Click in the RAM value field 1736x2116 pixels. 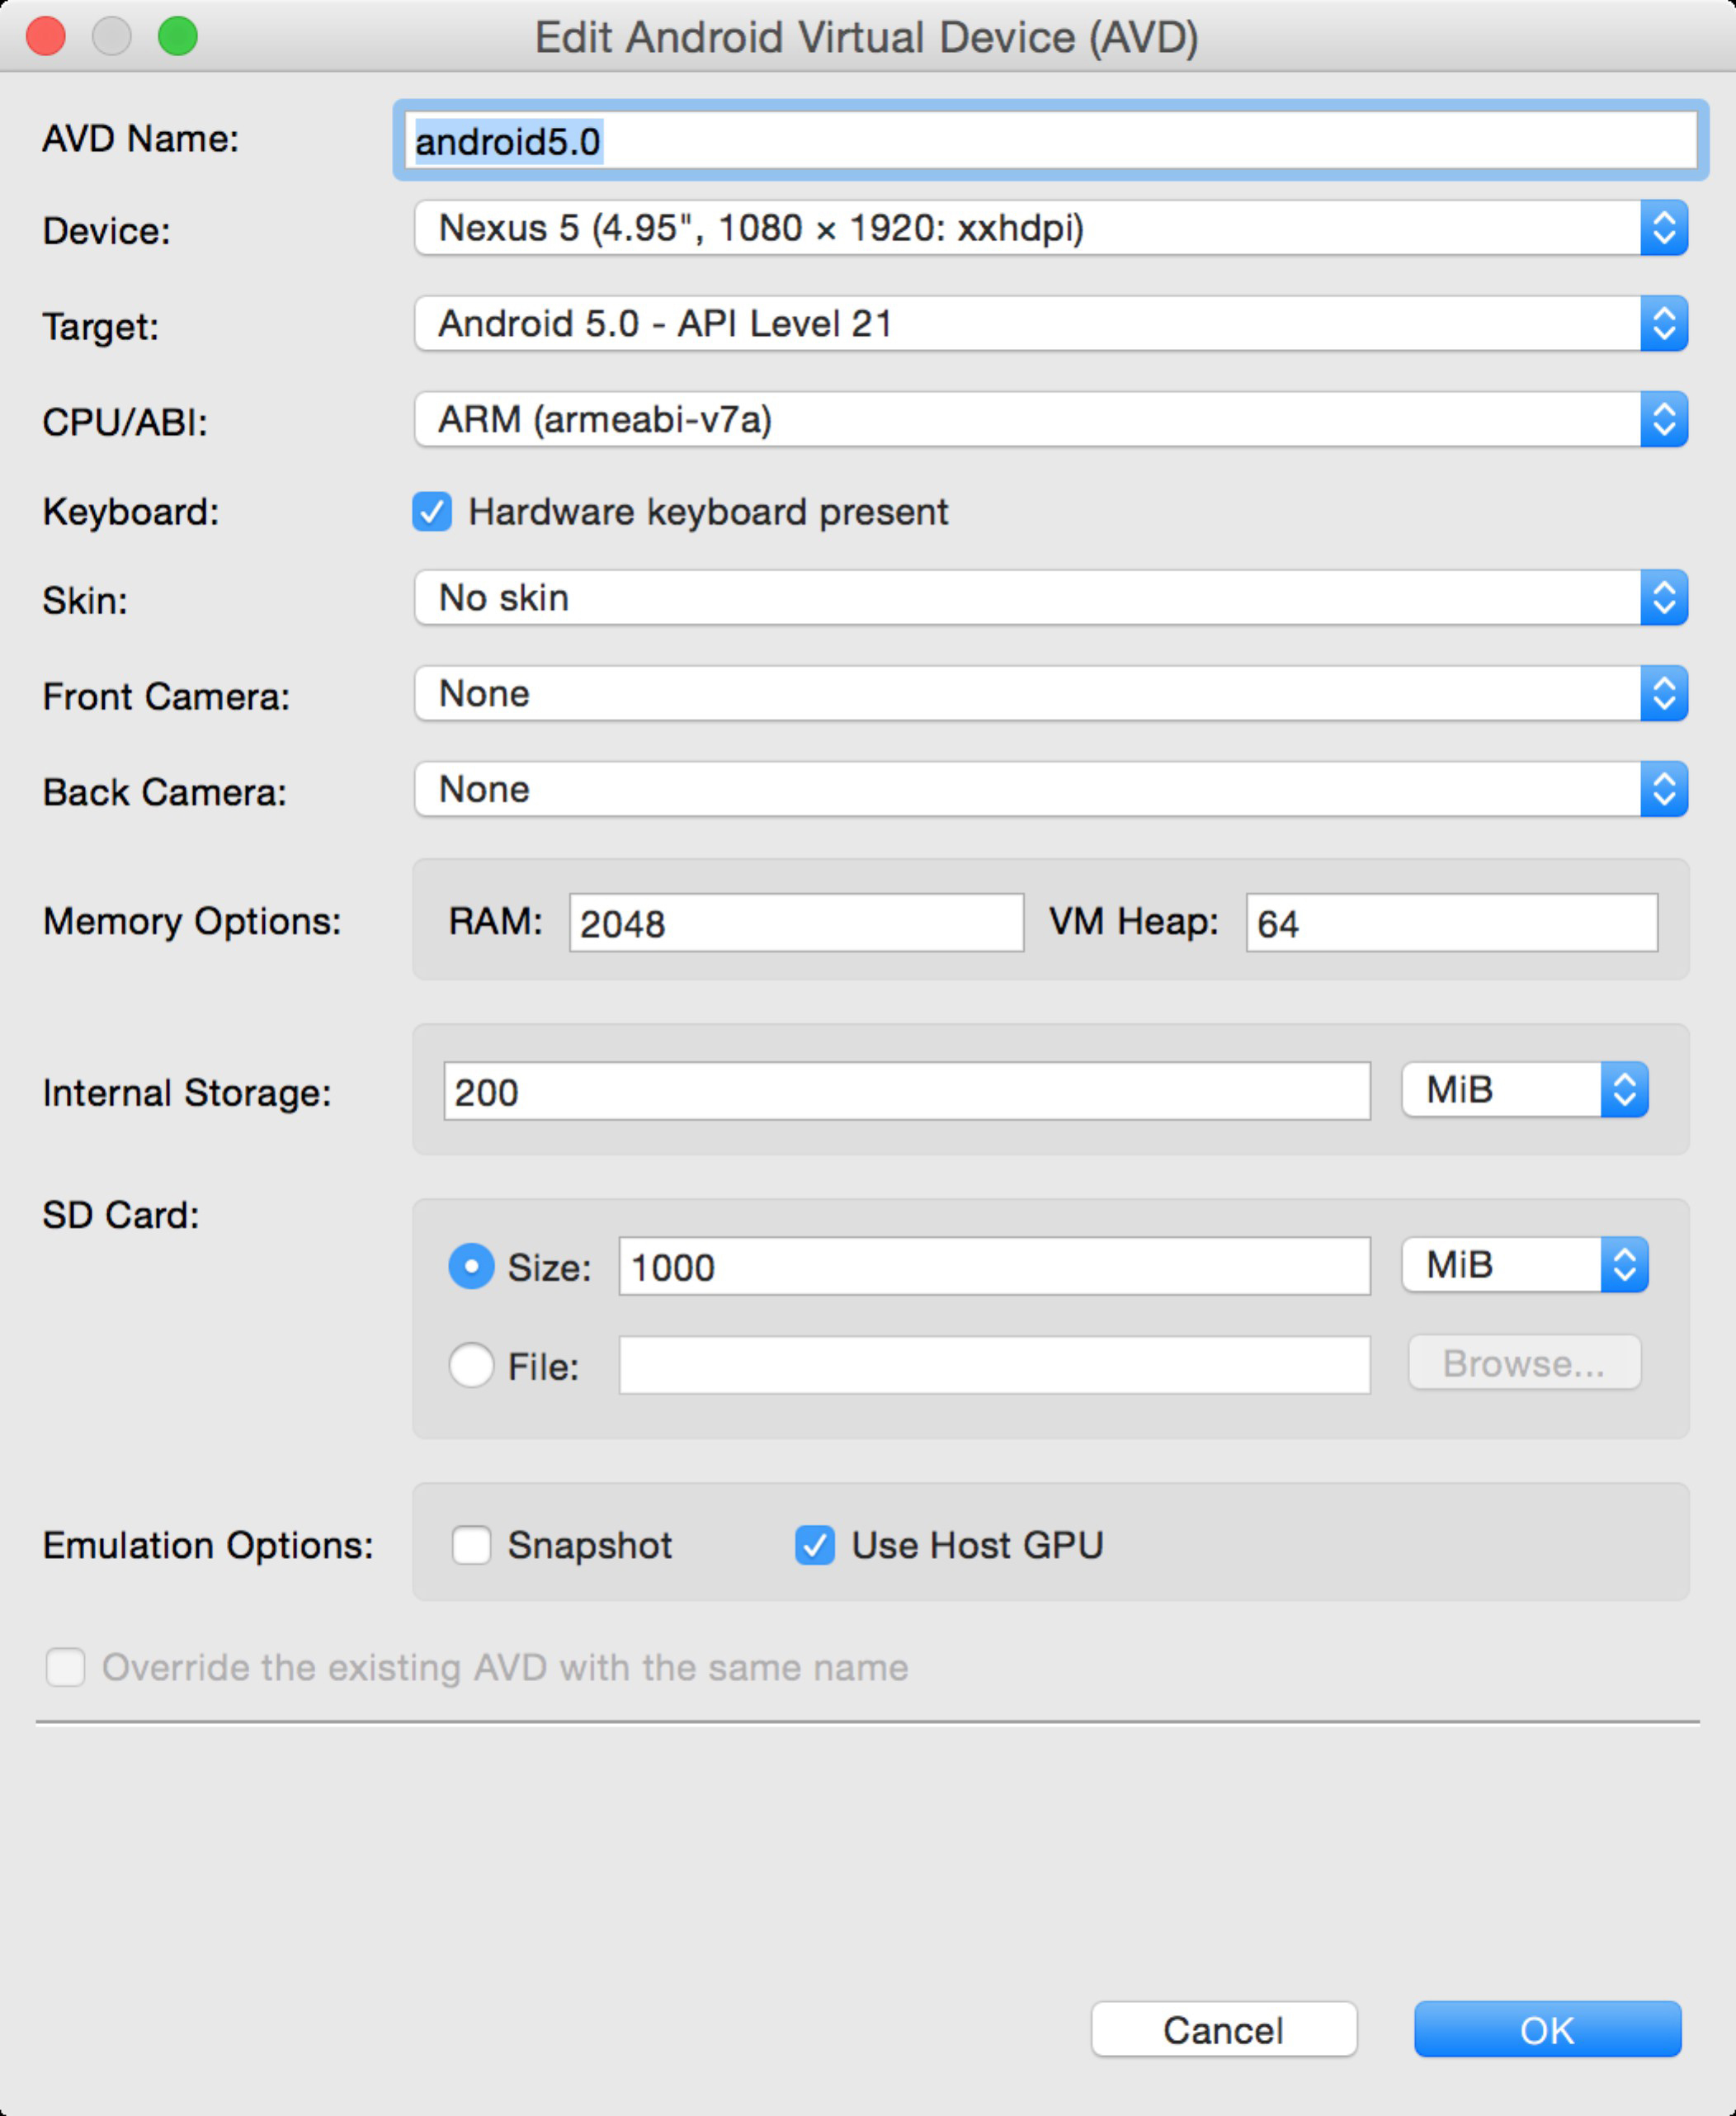pos(796,923)
